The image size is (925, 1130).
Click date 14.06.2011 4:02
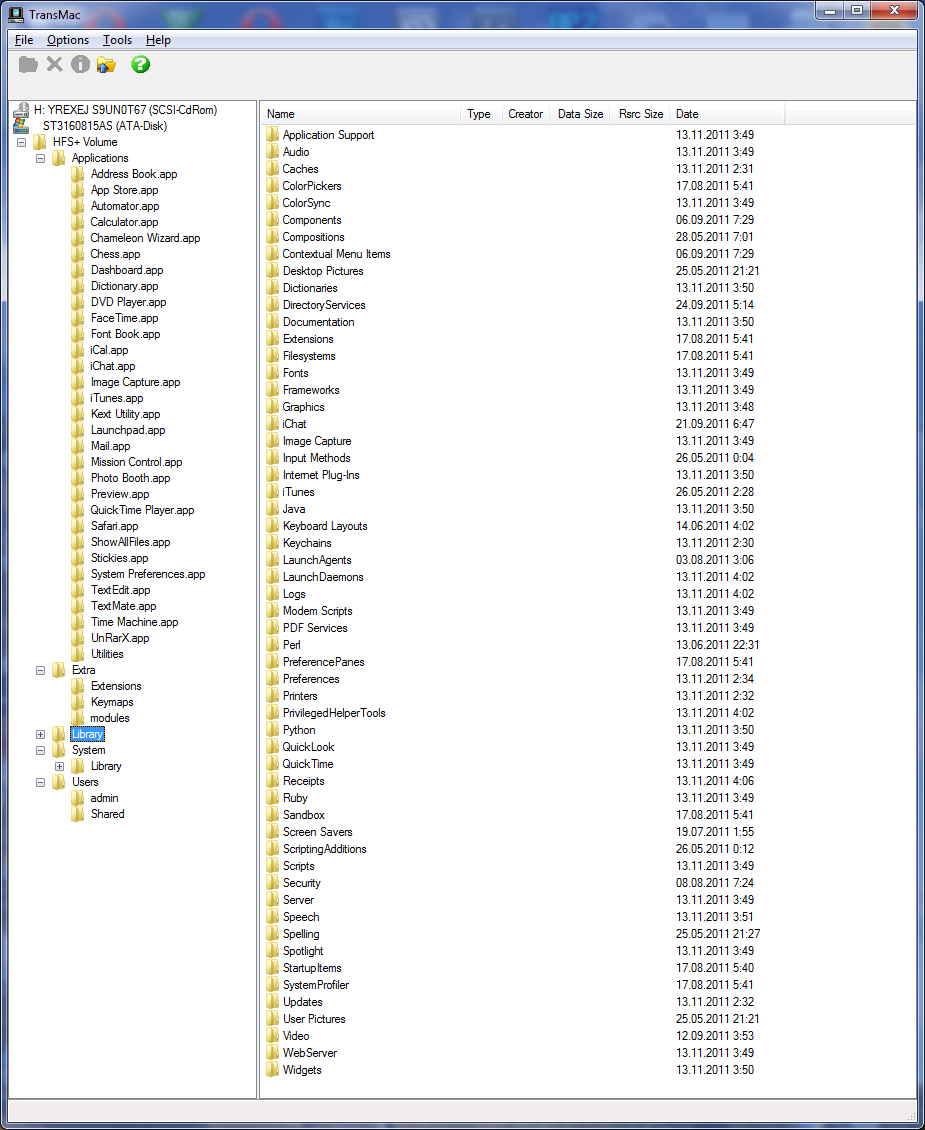point(715,526)
